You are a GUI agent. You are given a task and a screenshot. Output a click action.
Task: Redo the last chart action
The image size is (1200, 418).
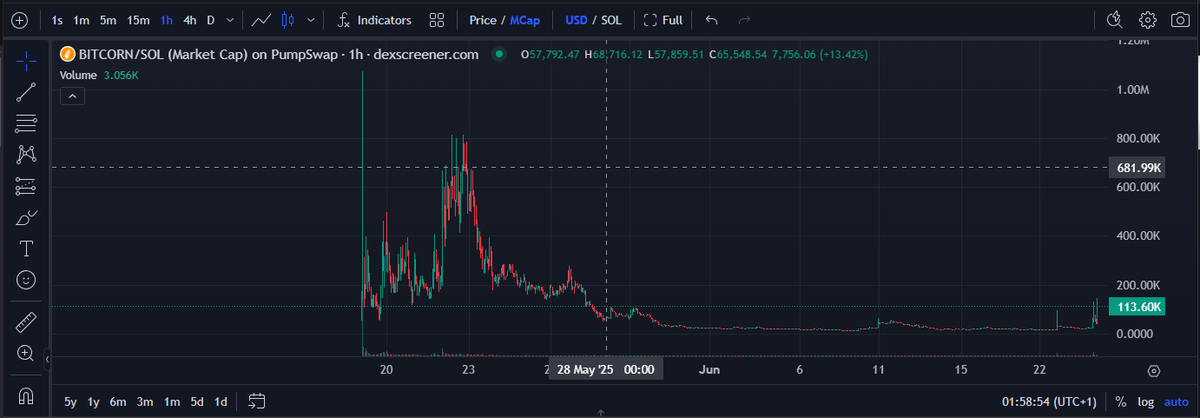point(744,19)
